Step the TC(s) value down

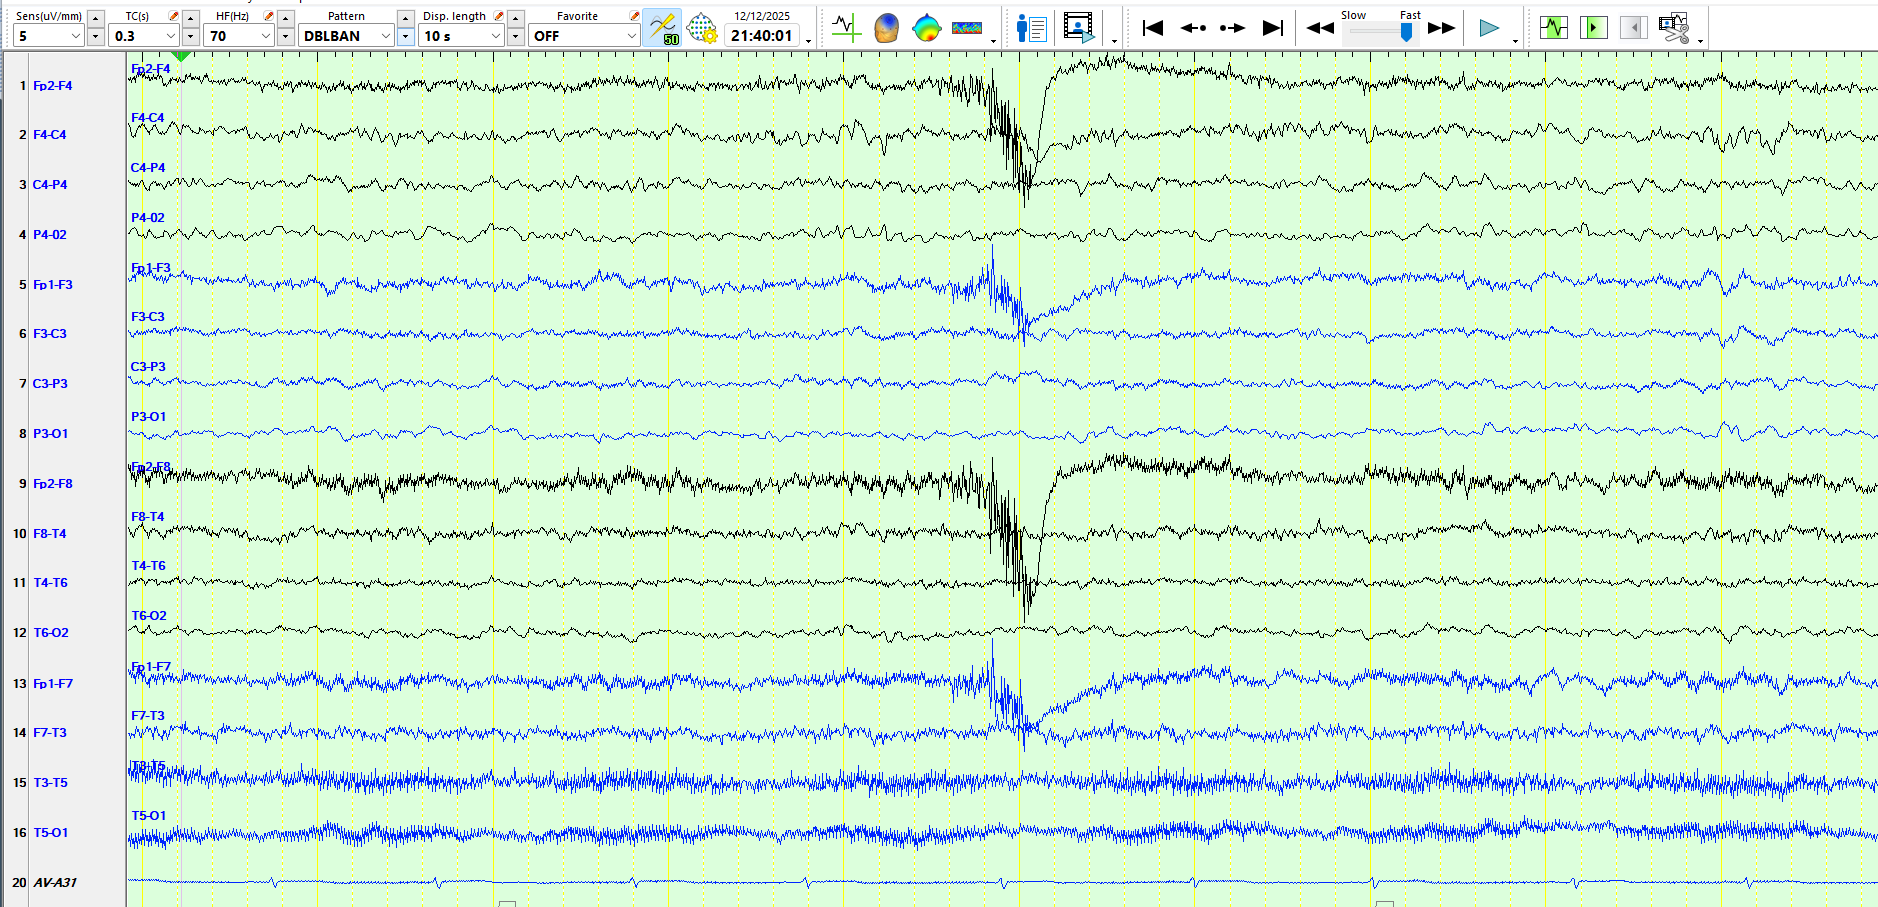coord(191,37)
